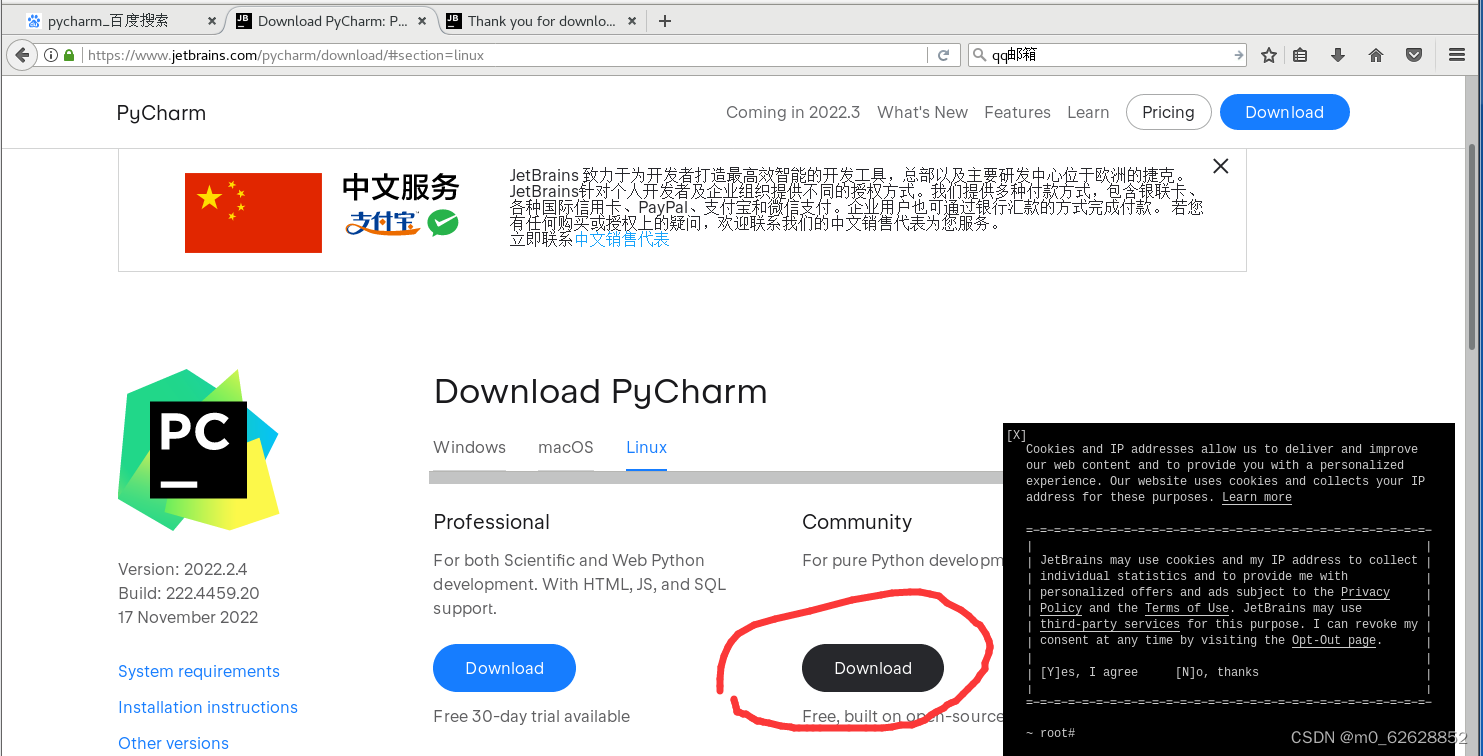The height and width of the screenshot is (756, 1483).
Task: Open Coming in 2022.3 menu item
Action: [x=793, y=112]
